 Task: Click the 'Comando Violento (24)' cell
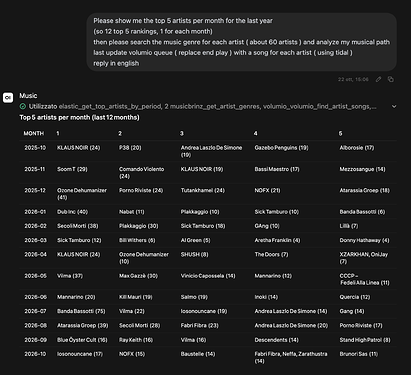coord(142,173)
